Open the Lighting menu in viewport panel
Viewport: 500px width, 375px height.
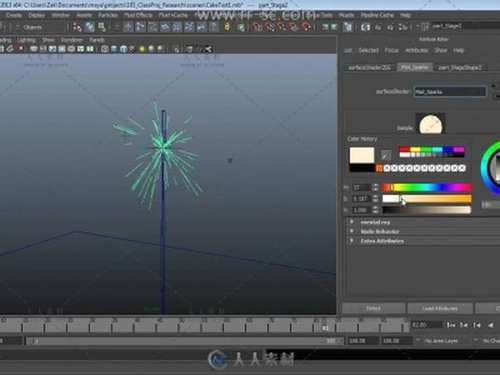26,40
